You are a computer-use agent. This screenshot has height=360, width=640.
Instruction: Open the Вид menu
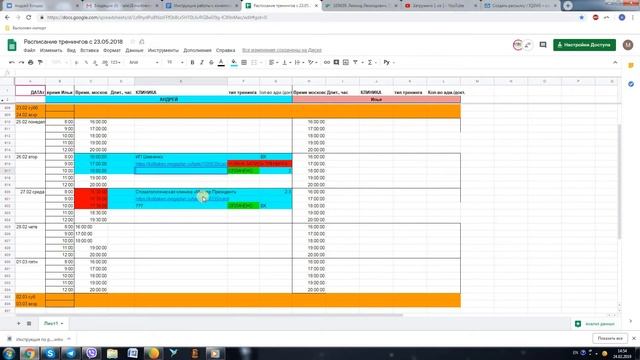coord(71,50)
